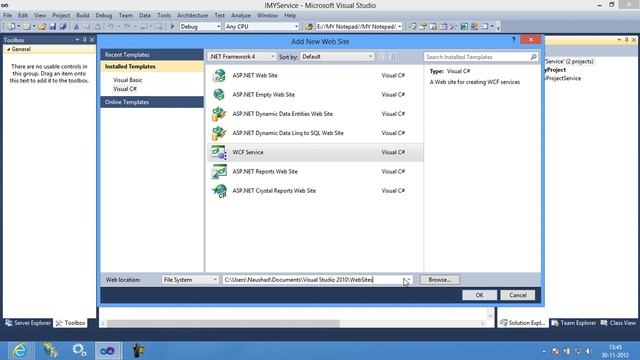
Task: Open the .NET Framework 4 dropdown
Action: (242, 57)
